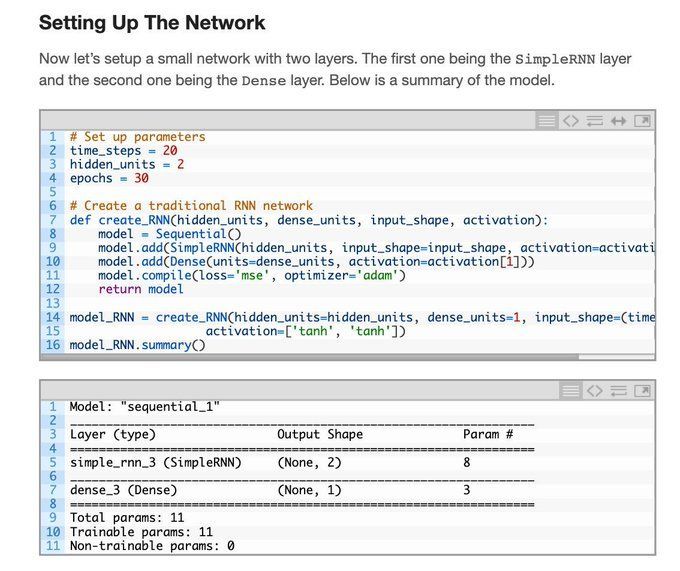Image resolution: width=680 pixels, height=571 pixels.
Task: Click the 'Setting Up The Network' heading
Action: click(152, 23)
